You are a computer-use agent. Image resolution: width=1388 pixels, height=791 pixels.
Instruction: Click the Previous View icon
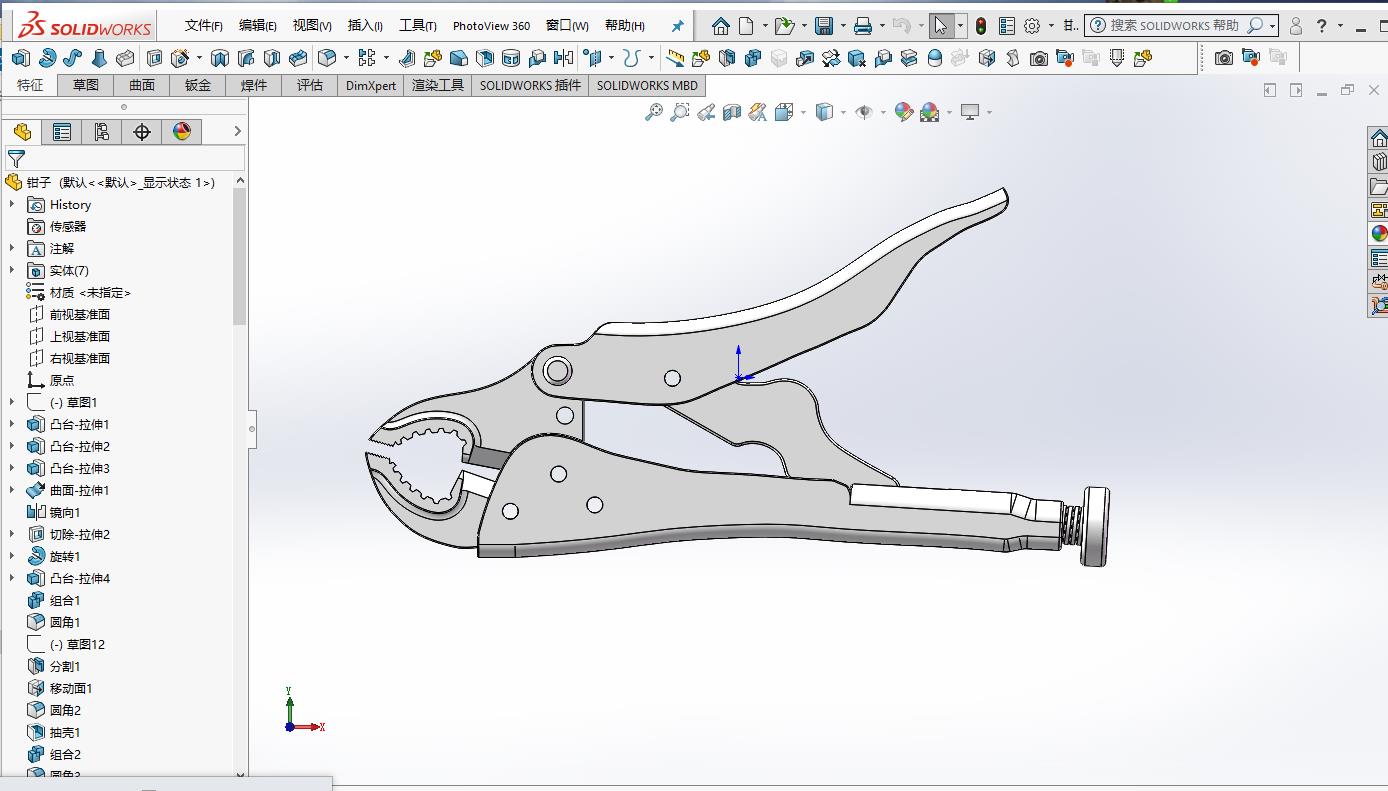point(706,112)
